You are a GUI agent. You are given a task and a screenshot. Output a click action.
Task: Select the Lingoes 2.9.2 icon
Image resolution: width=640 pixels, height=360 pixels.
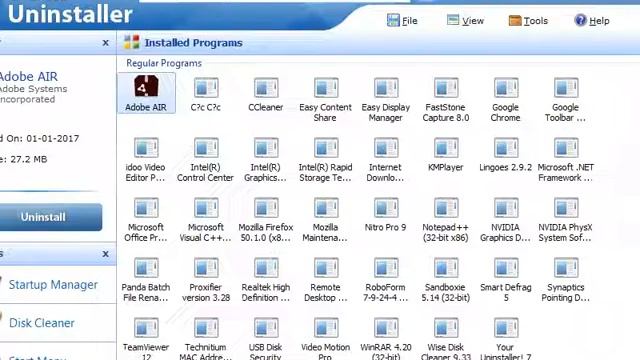506,147
